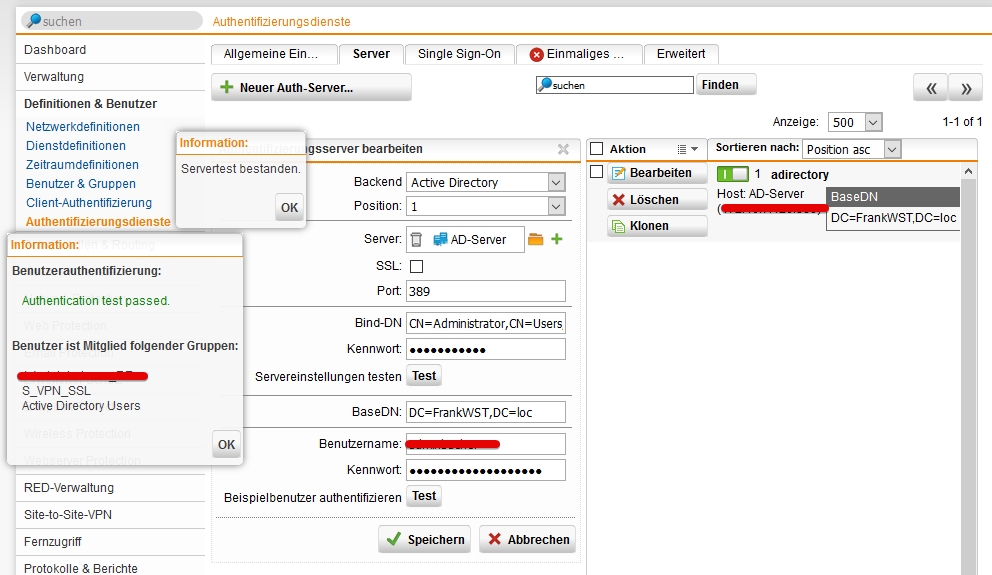Click Test next to Beispielbenutzer authentifizieren
The image size is (992, 575).
coord(424,496)
